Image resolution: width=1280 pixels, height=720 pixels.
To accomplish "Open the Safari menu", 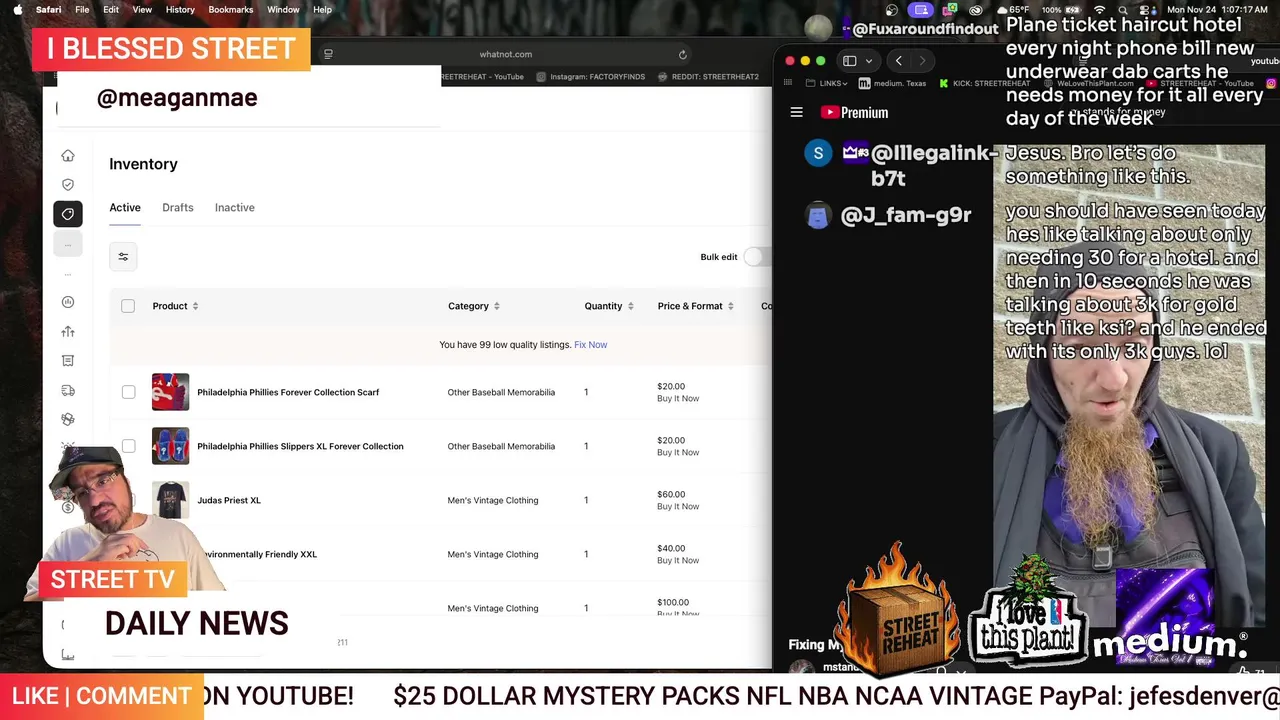I will 48,10.
